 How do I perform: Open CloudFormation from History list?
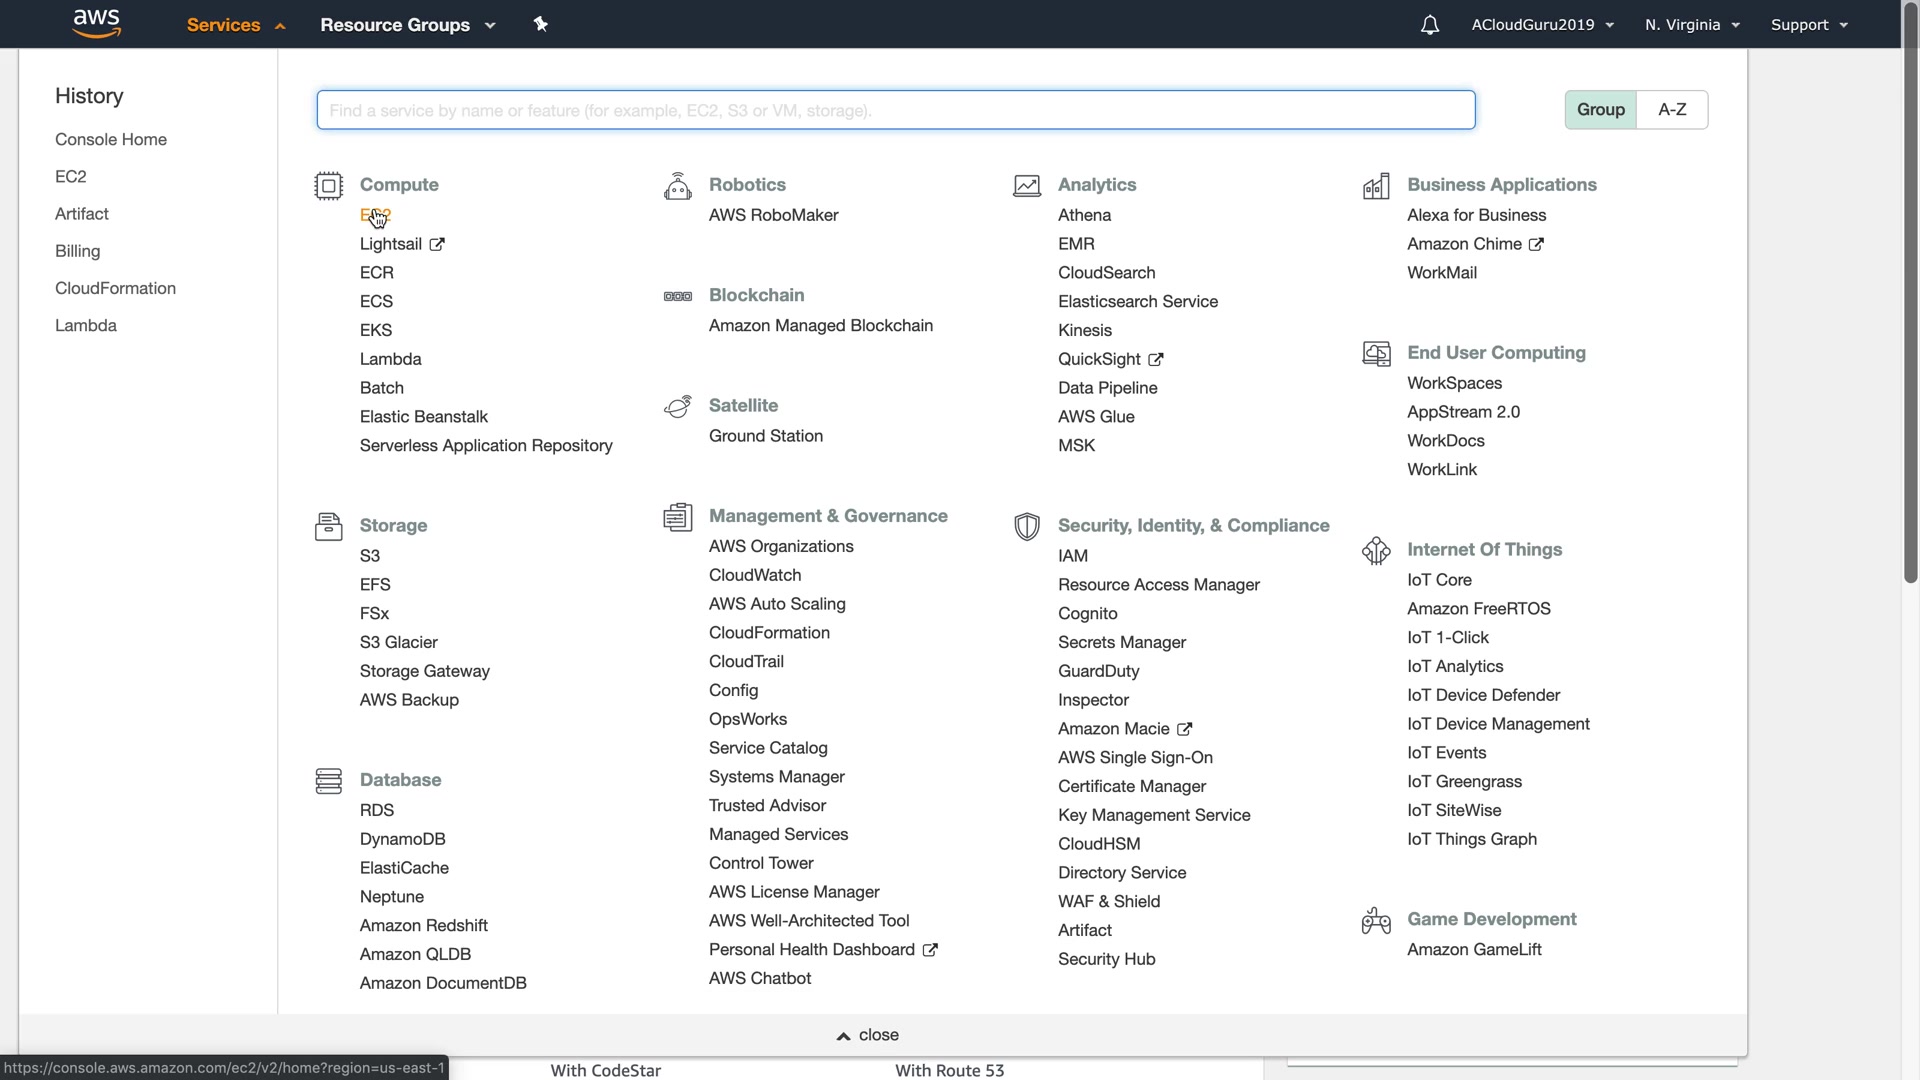pos(115,289)
